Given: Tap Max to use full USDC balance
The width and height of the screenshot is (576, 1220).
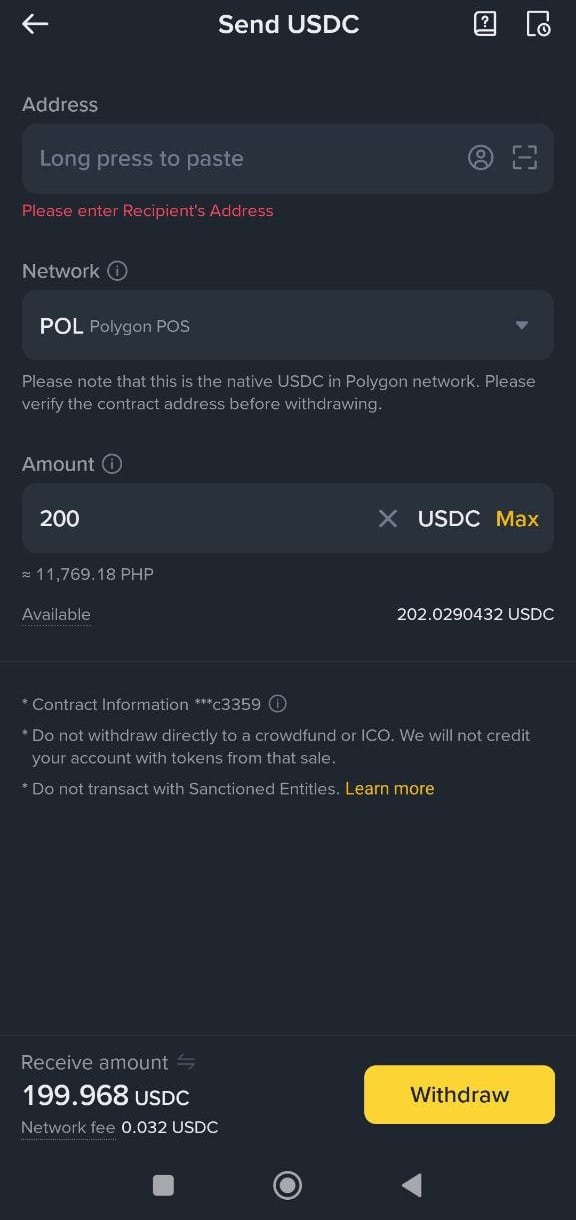Looking at the screenshot, I should point(517,518).
